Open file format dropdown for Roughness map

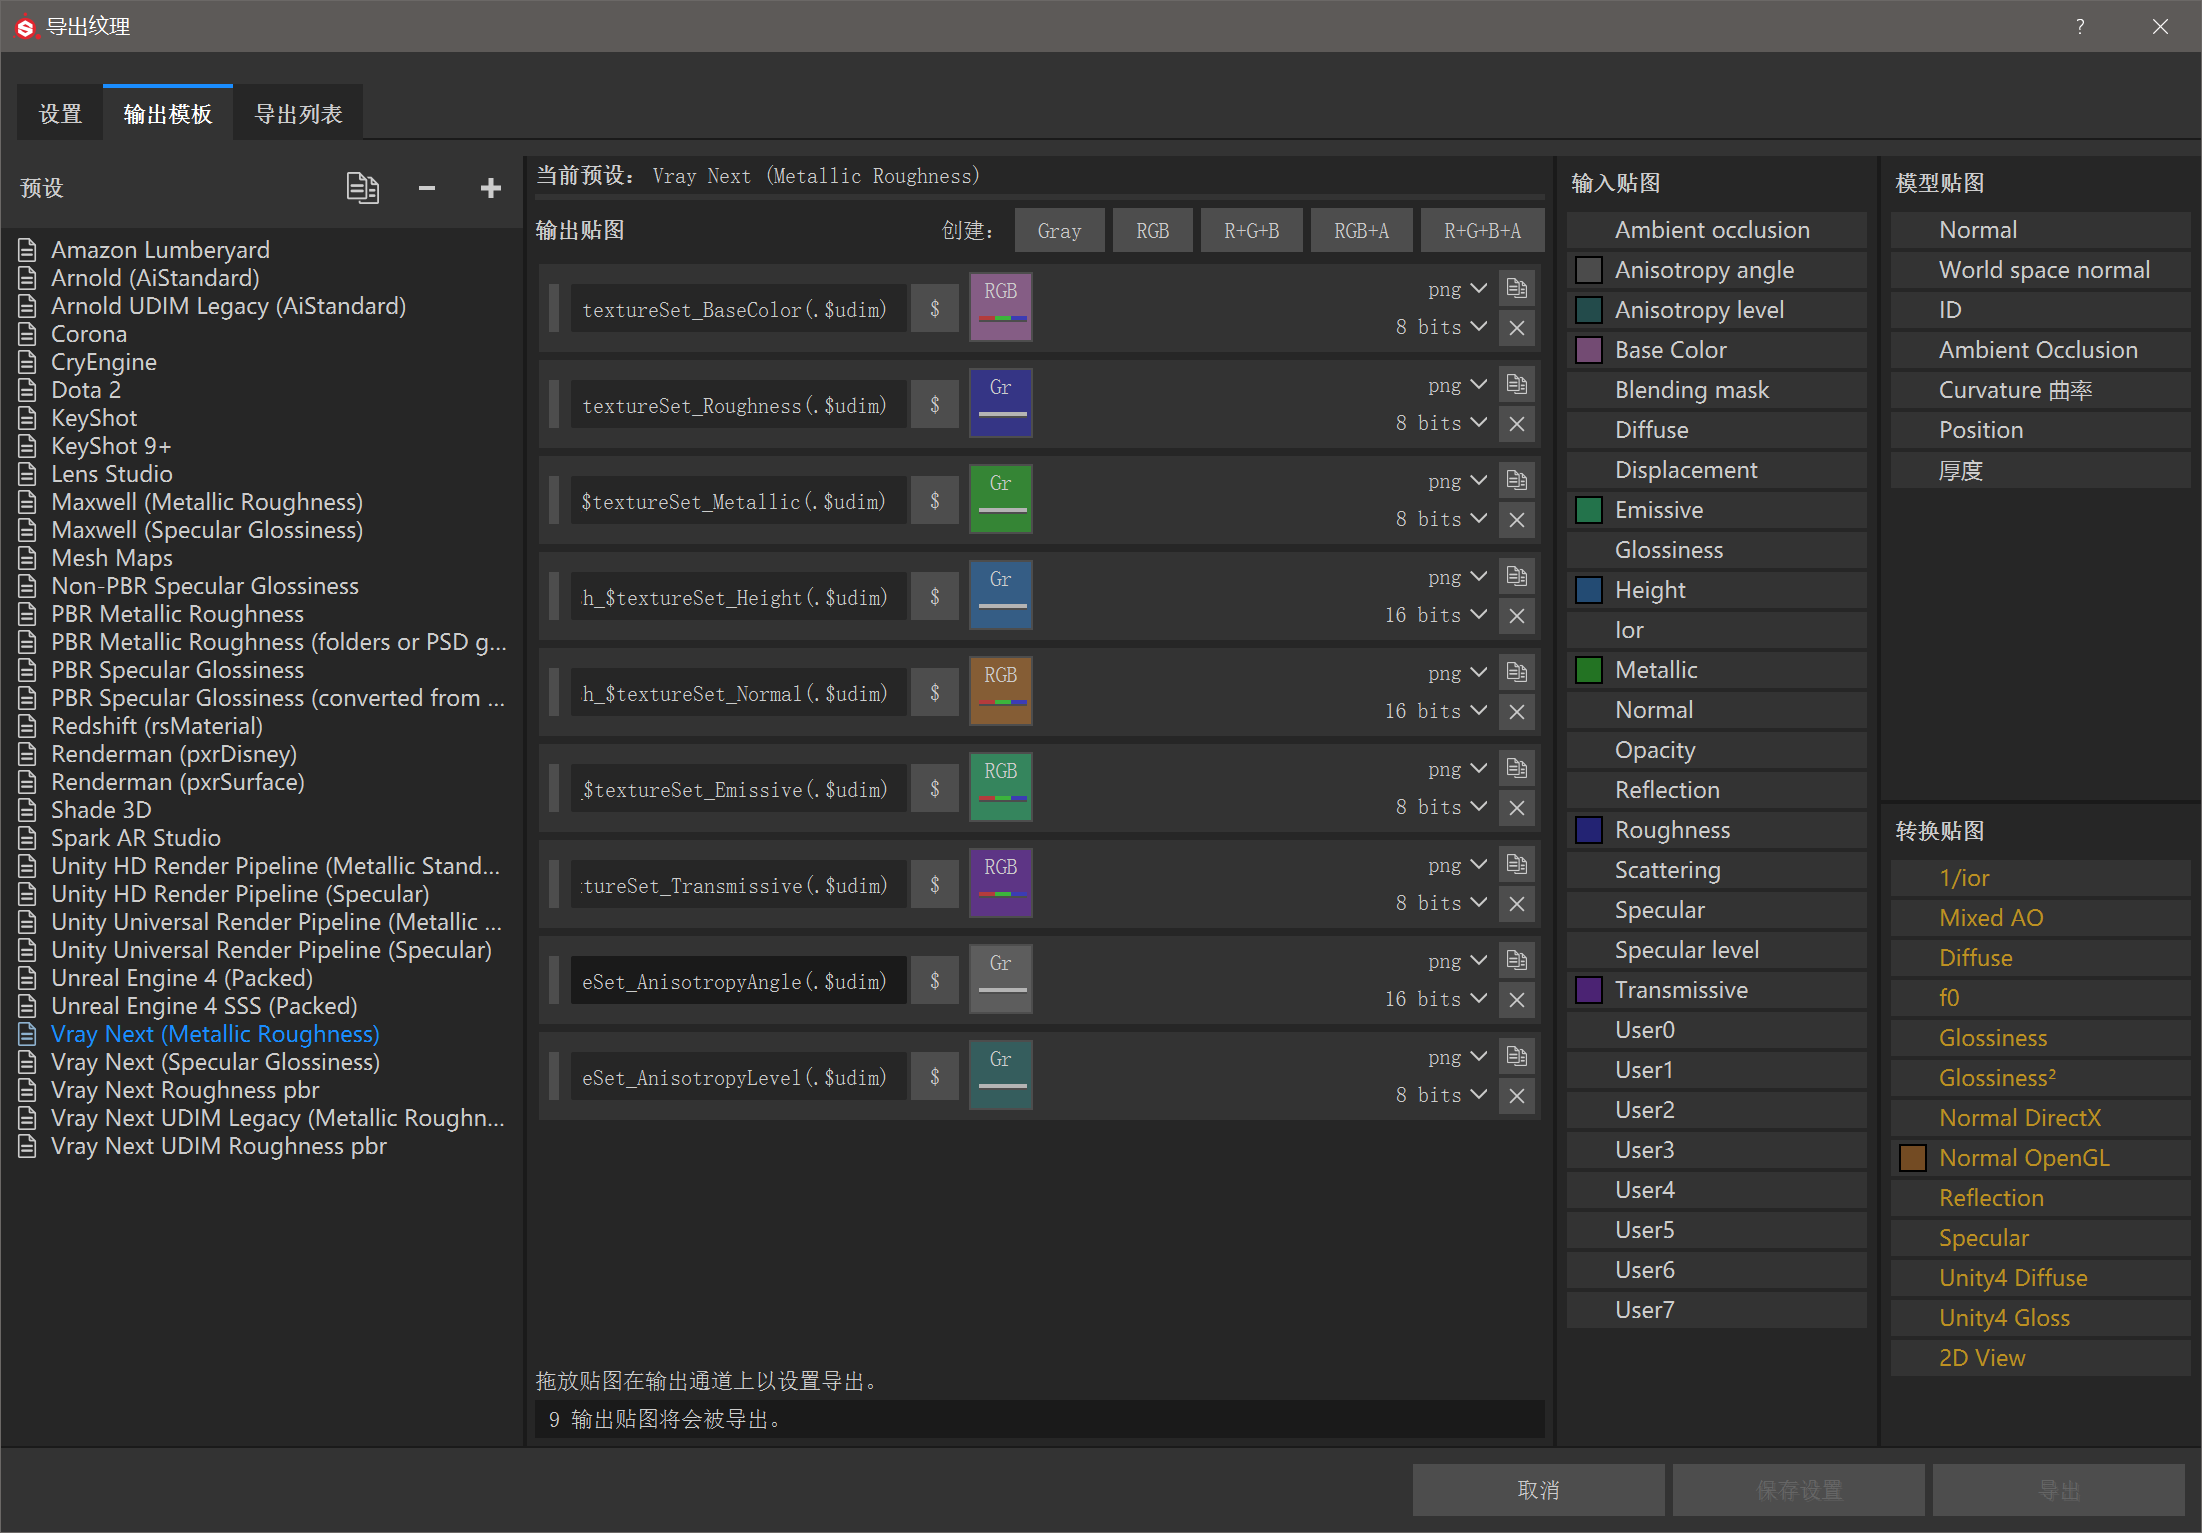click(1458, 385)
